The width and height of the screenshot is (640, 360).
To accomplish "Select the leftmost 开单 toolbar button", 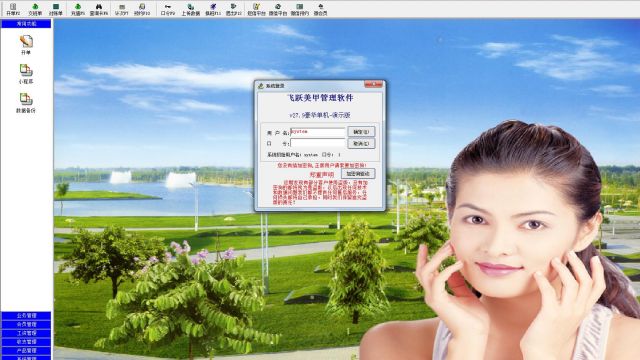I will click(x=13, y=9).
